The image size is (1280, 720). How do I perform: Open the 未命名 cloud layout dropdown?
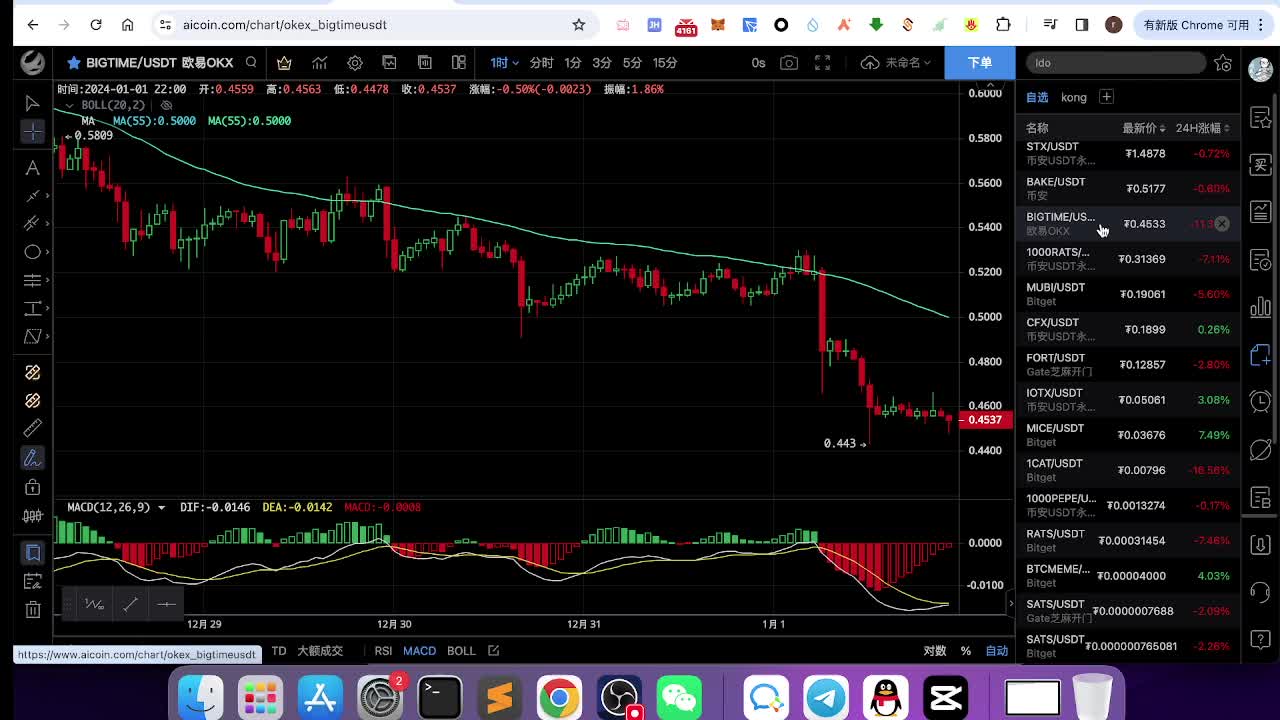(x=896, y=63)
